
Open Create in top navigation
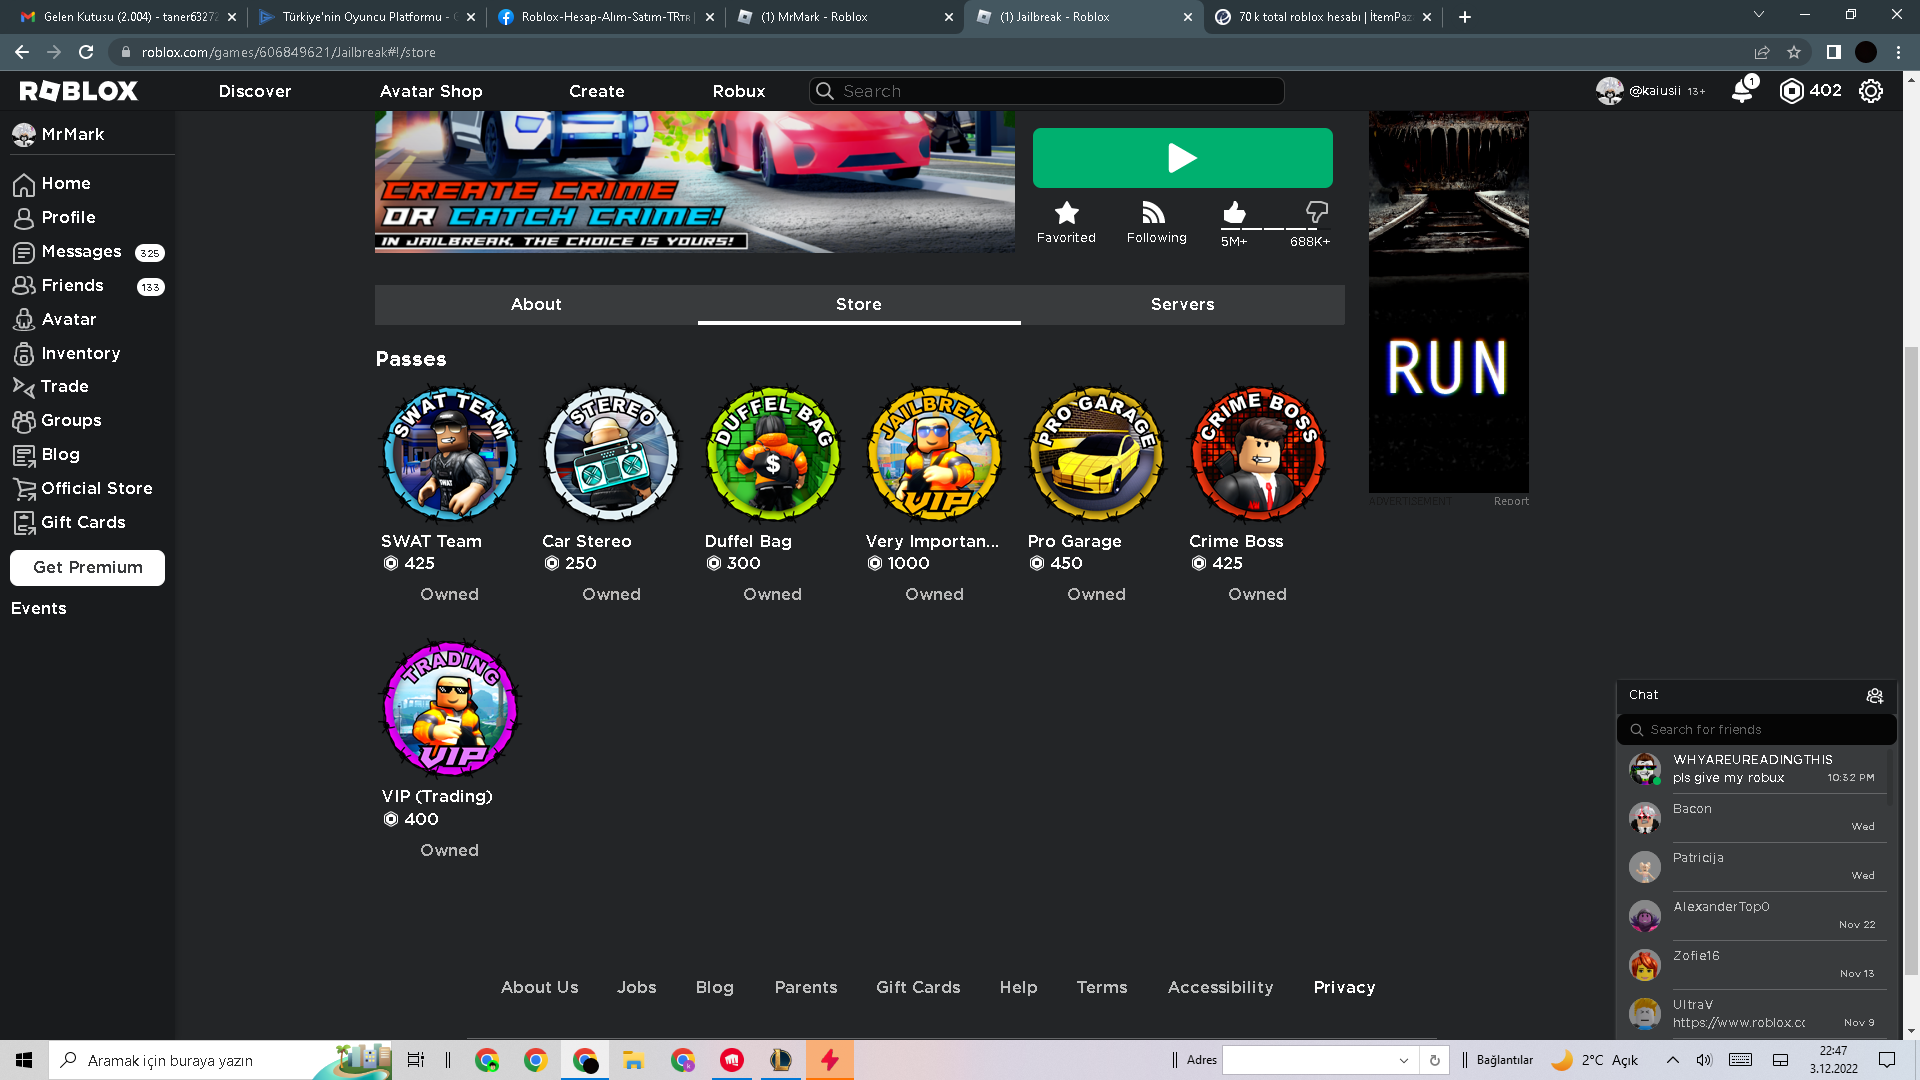coord(597,91)
